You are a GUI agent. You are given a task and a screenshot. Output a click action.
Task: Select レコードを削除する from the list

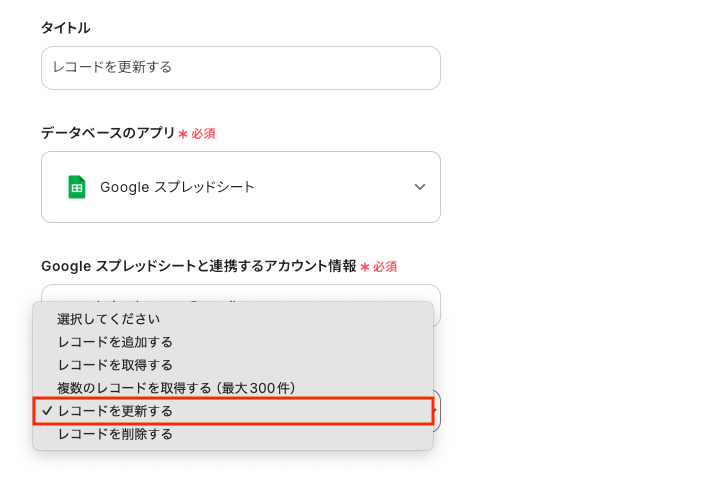pos(115,434)
